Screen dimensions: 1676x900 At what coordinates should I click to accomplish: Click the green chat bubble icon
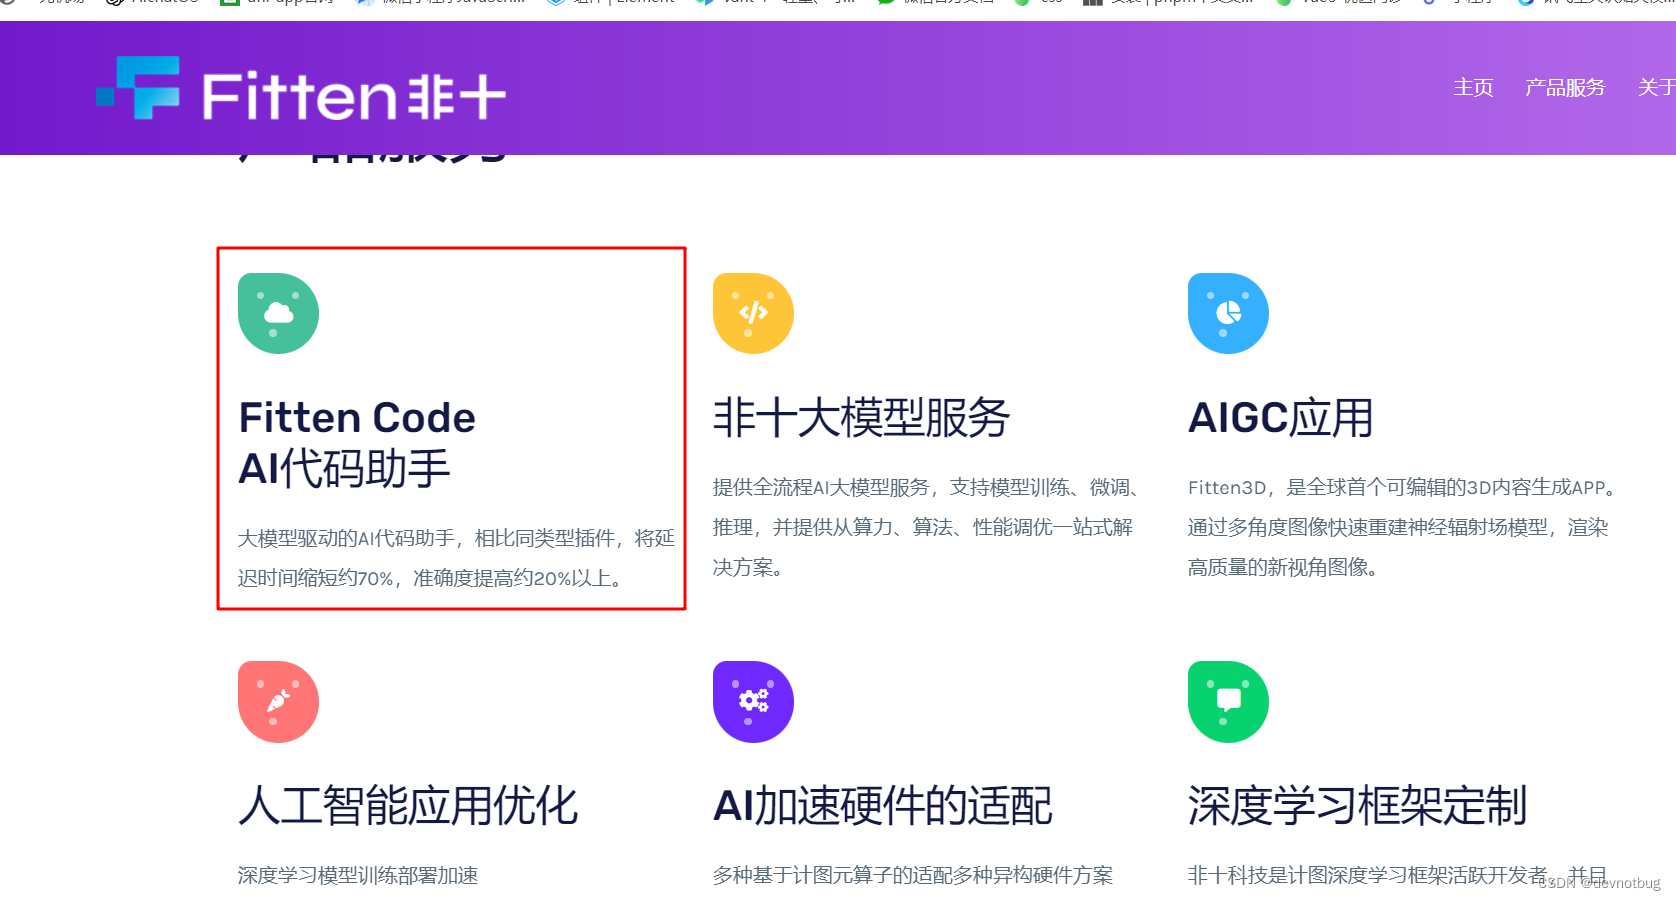pos(1228,701)
